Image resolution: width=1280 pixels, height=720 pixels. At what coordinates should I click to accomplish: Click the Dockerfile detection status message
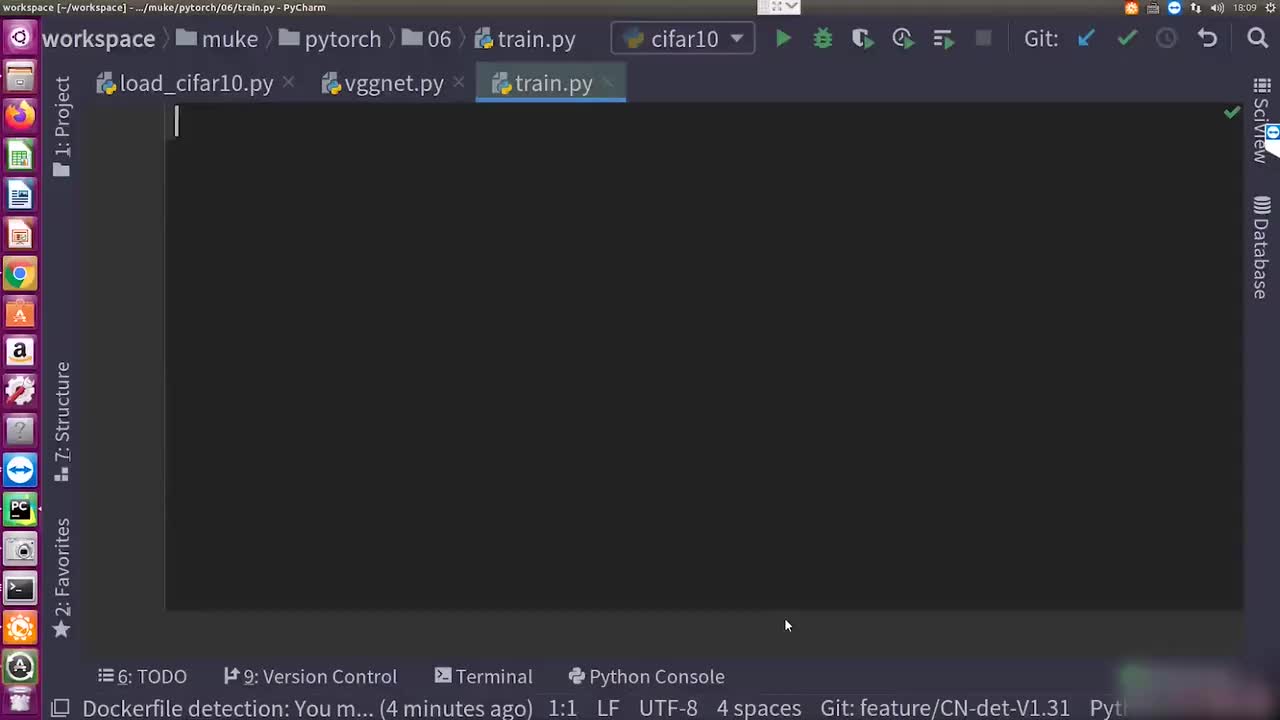307,709
